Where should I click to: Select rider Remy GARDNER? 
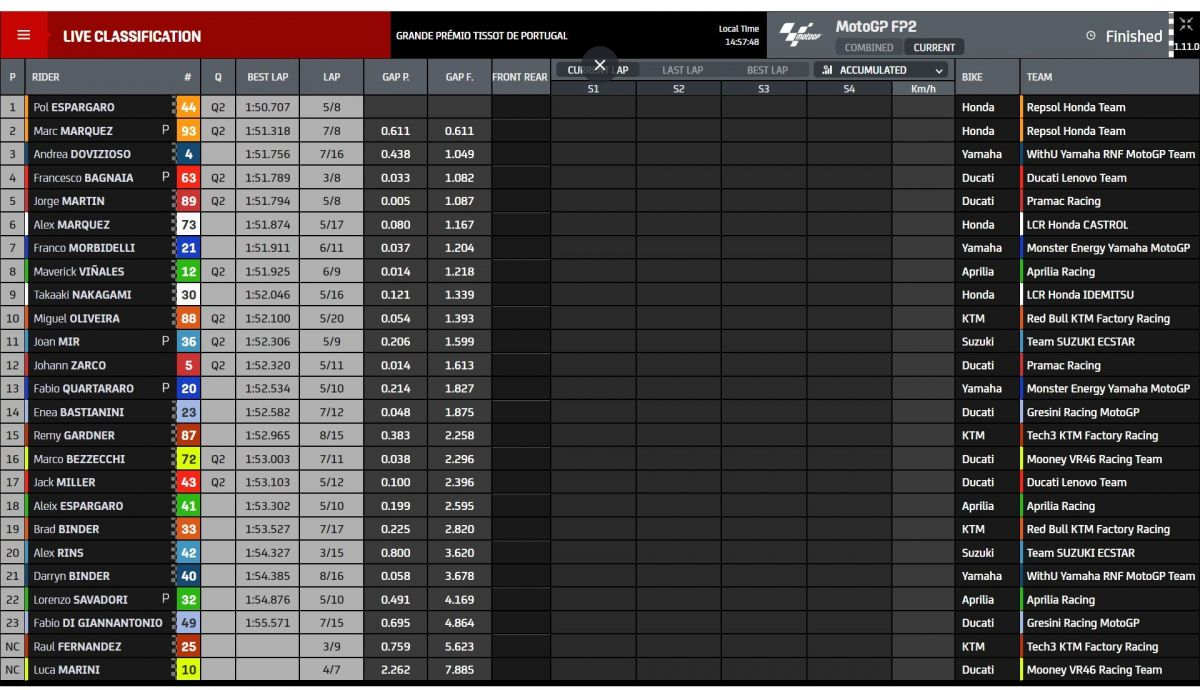pos(74,436)
